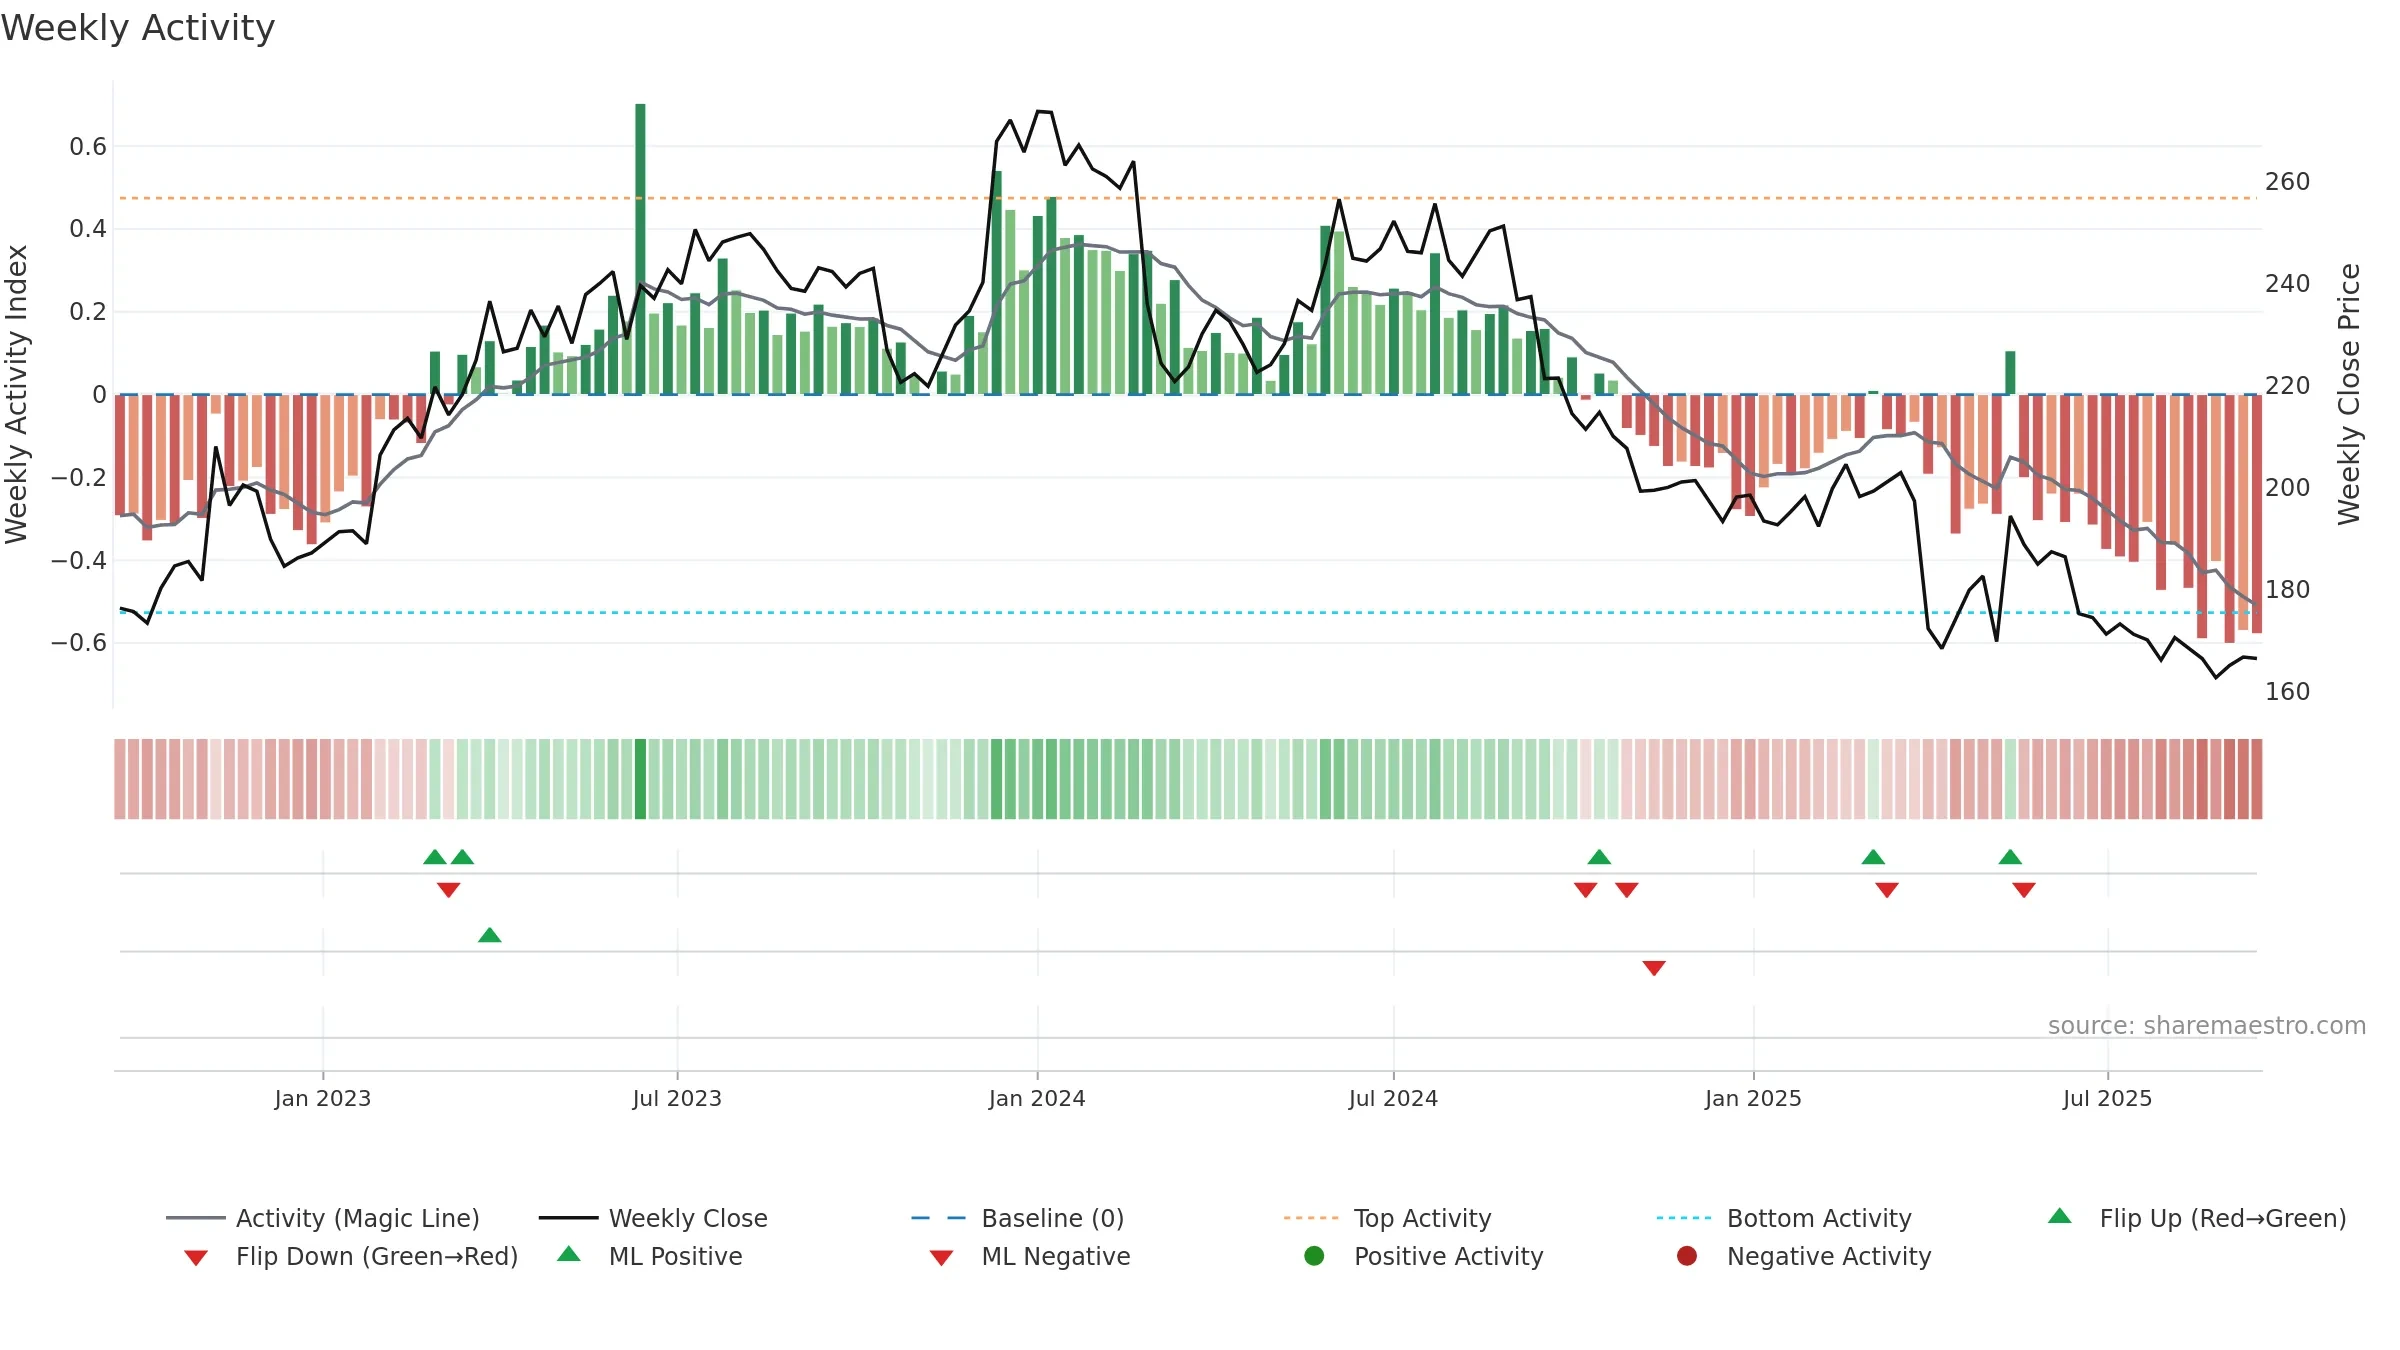
Task: Select the lone ML Negative red triangle marker on chart
Action: [x=1654, y=968]
